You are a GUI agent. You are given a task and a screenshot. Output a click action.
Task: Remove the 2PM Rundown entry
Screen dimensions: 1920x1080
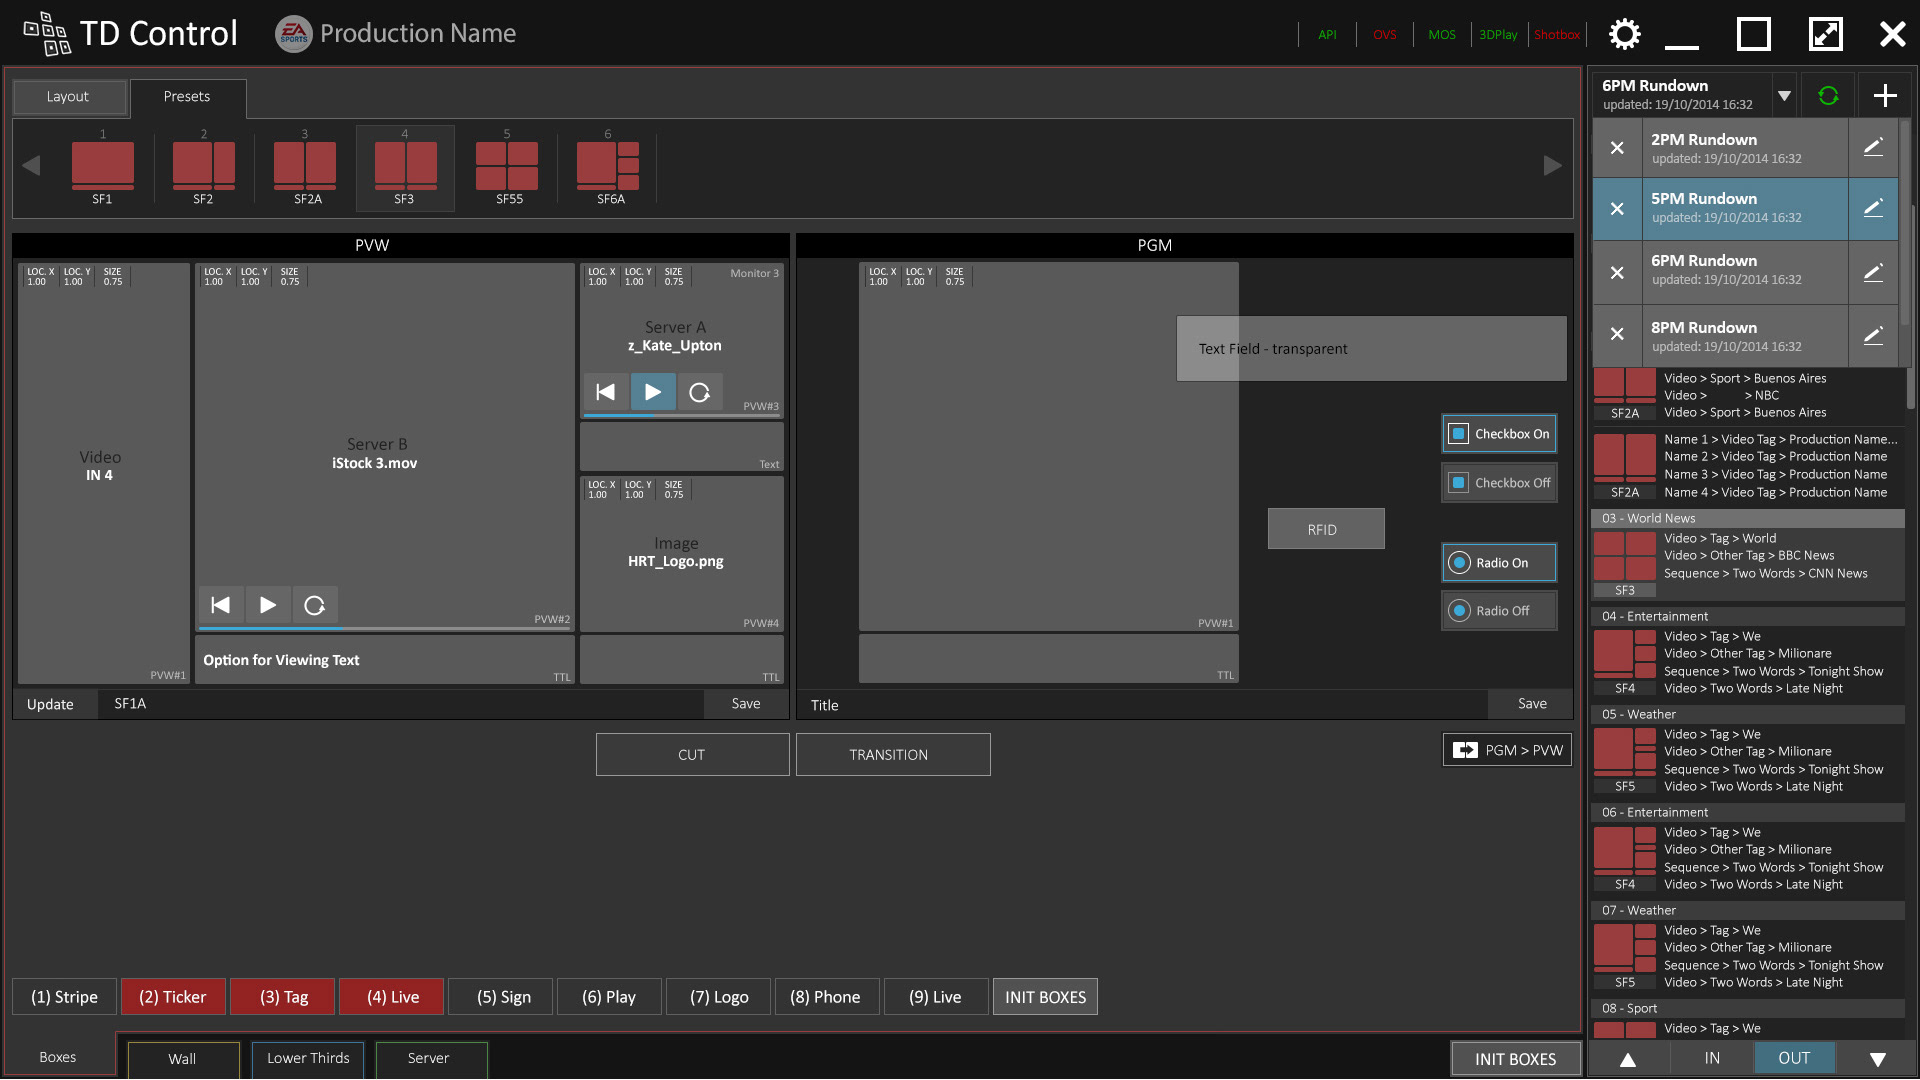[x=1617, y=148]
